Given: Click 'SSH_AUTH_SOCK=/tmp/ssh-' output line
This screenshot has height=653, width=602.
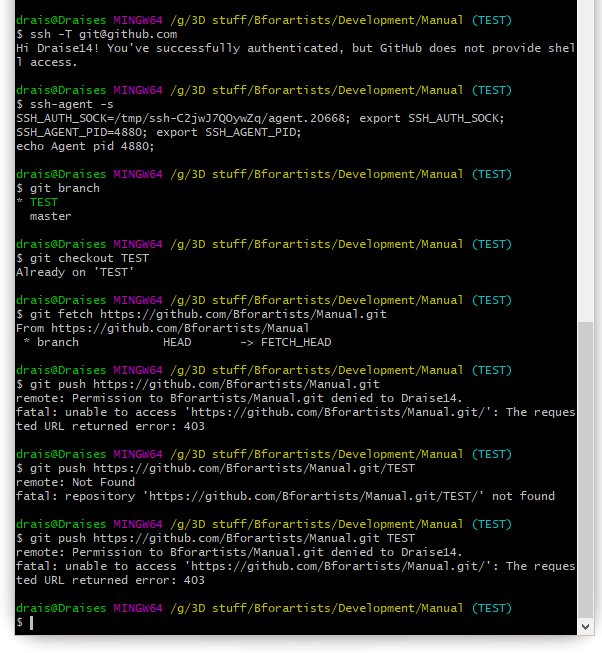Looking at the screenshot, I should click(x=260, y=118).
